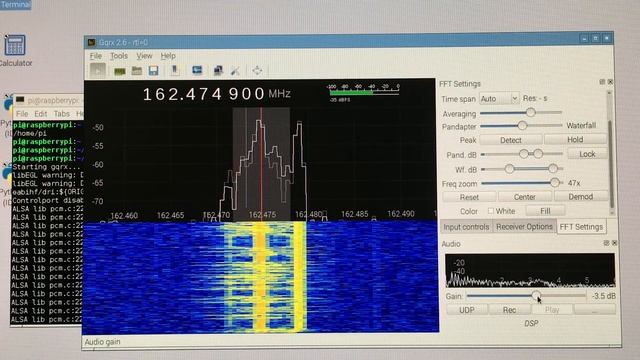Click the terminal window title icon
The width and height of the screenshot is (640, 360).
coord(20,100)
